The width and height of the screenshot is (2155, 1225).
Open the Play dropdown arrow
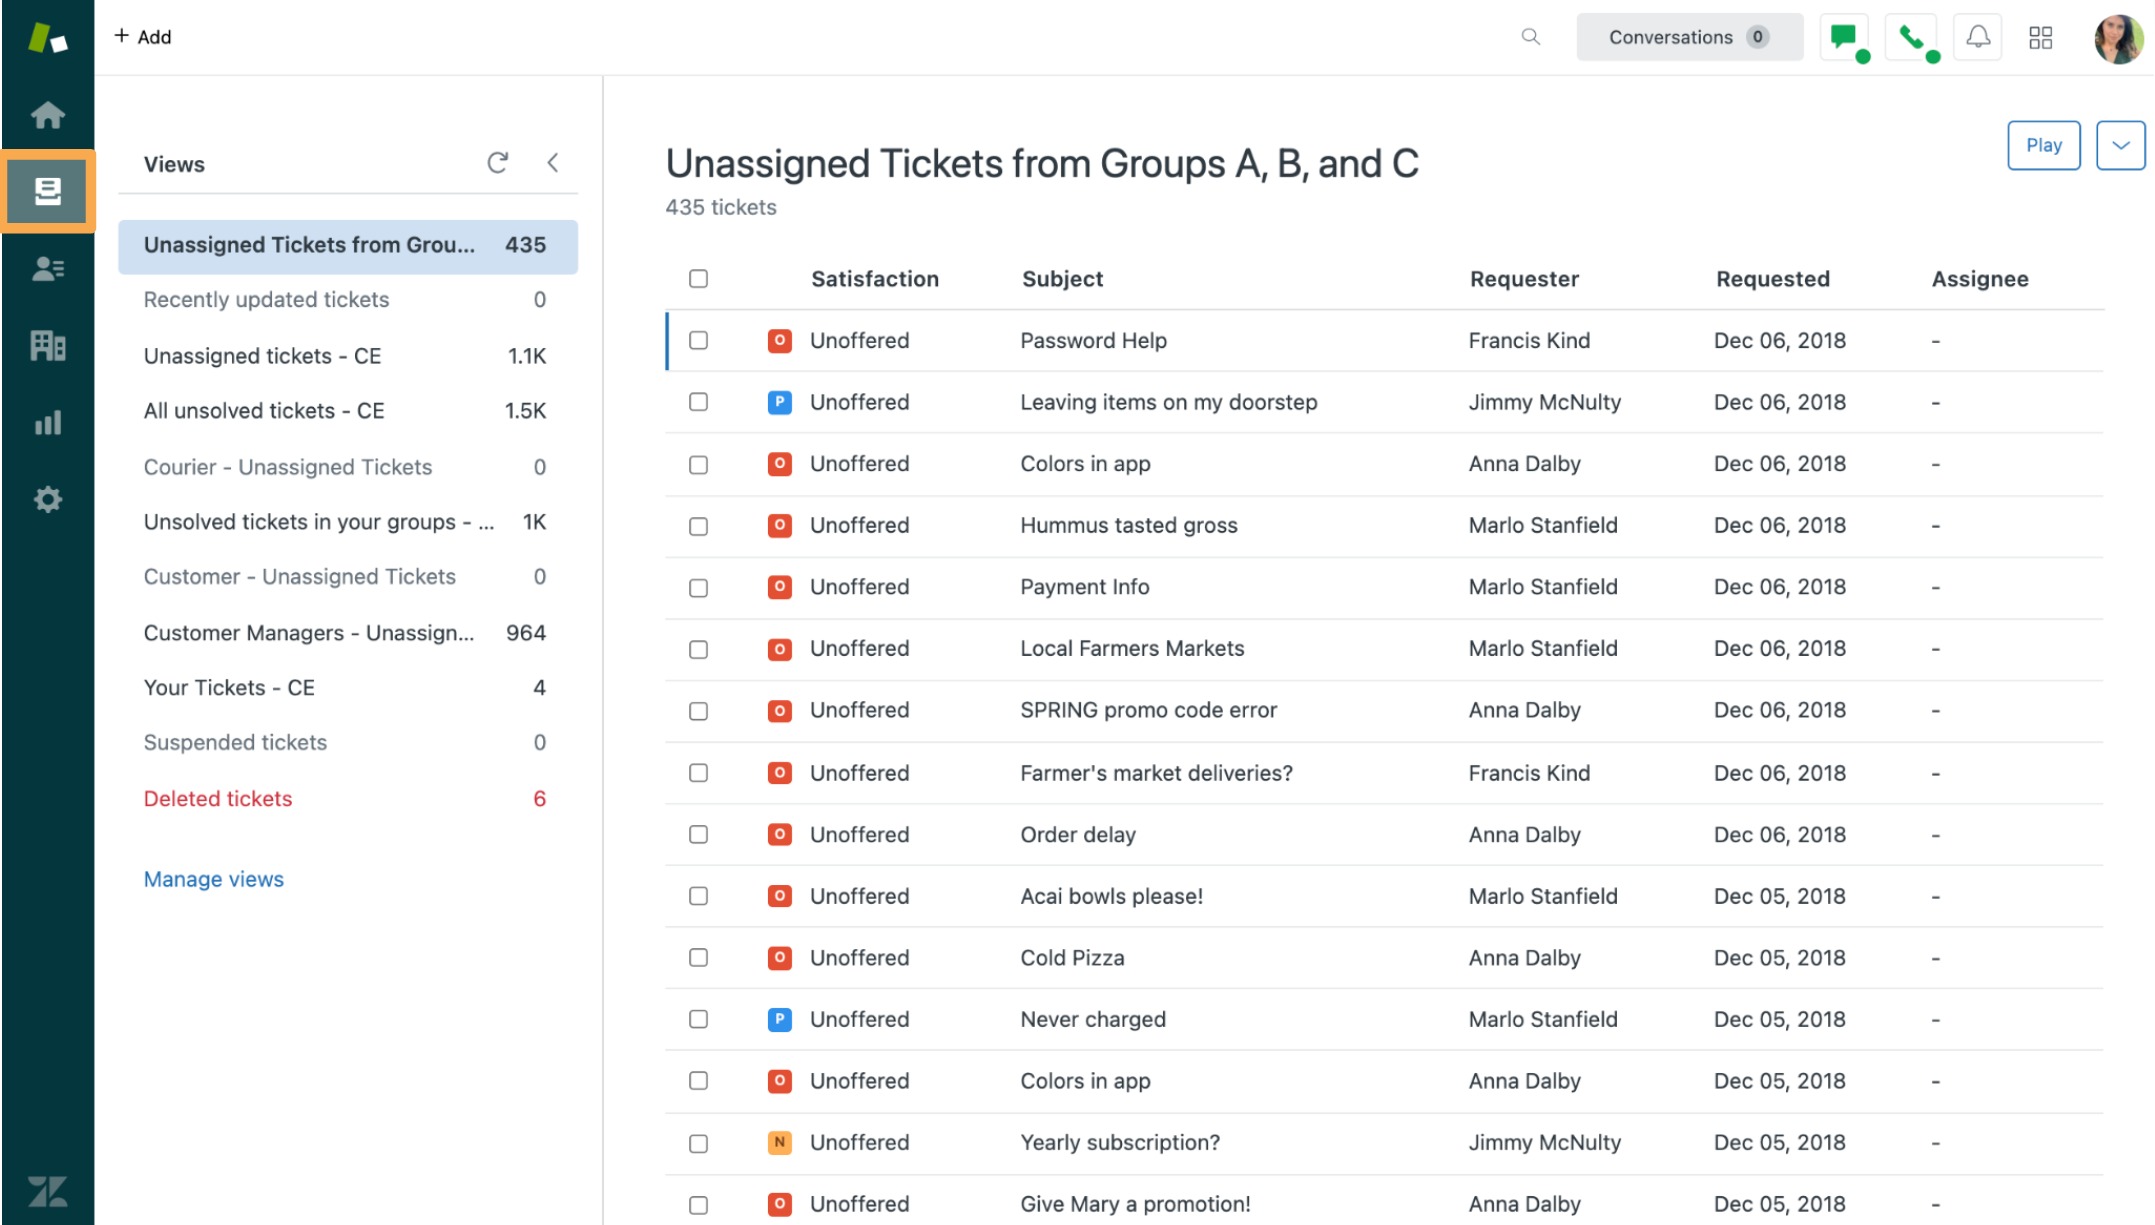coord(2120,145)
